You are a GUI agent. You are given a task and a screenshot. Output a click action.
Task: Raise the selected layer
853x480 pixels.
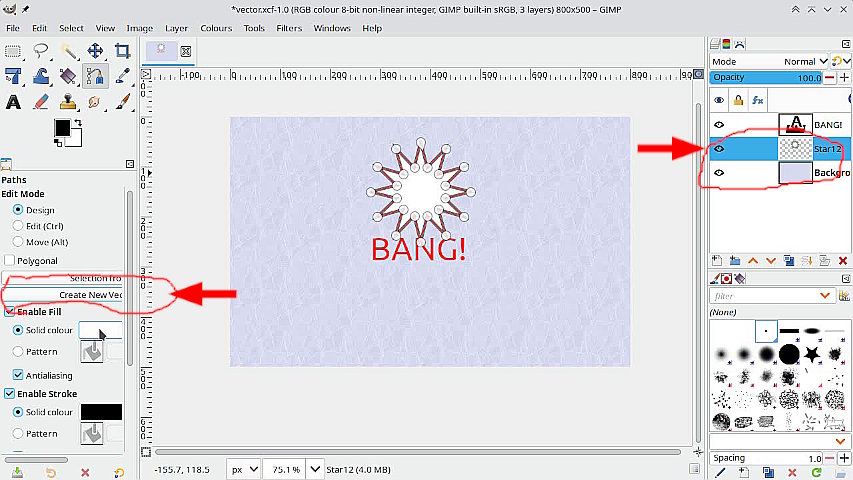point(753,261)
